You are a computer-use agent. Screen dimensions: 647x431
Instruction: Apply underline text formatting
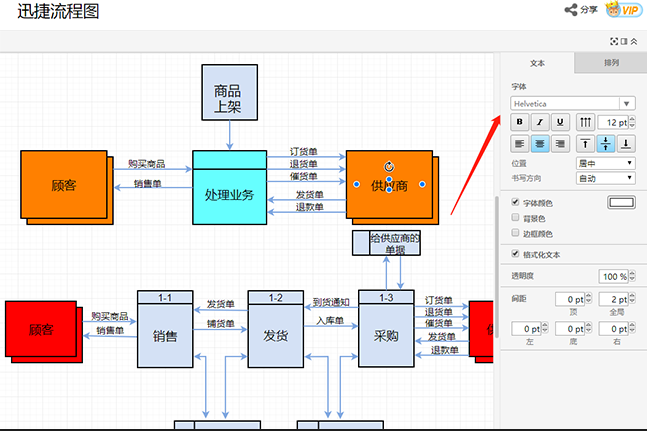(560, 122)
